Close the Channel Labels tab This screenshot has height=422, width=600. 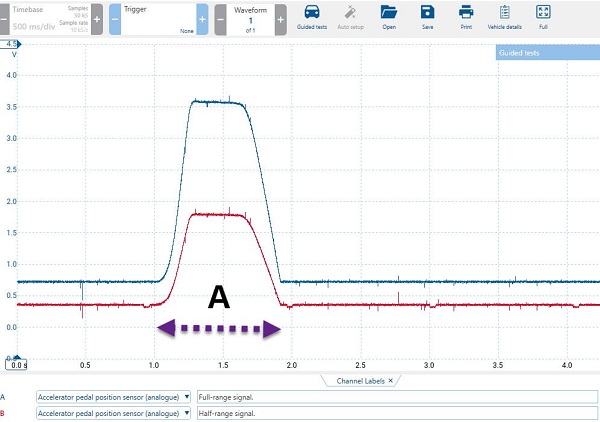pos(391,381)
